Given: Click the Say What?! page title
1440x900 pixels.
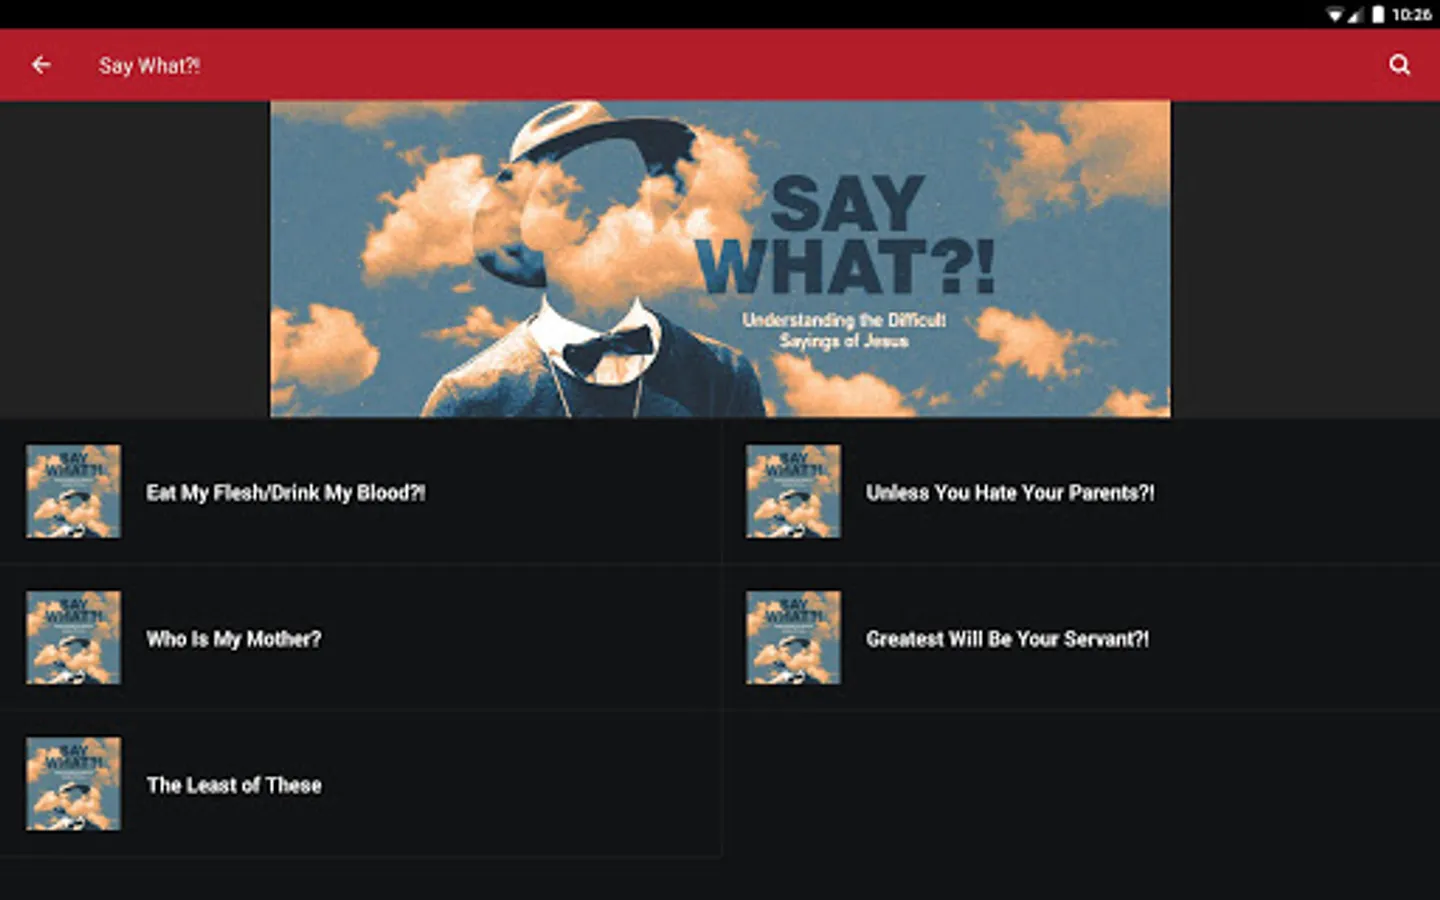Looking at the screenshot, I should pyautogui.click(x=149, y=66).
